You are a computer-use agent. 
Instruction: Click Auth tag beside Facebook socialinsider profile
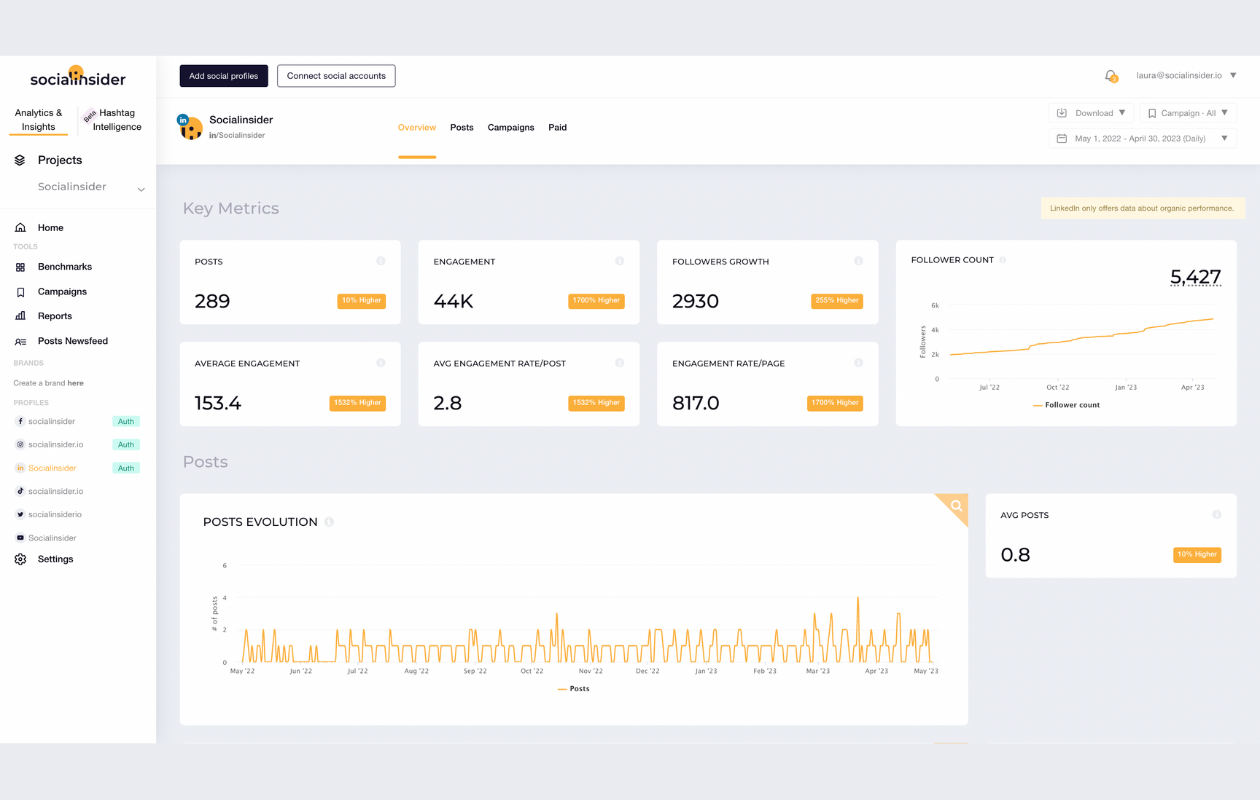pyautogui.click(x=126, y=422)
